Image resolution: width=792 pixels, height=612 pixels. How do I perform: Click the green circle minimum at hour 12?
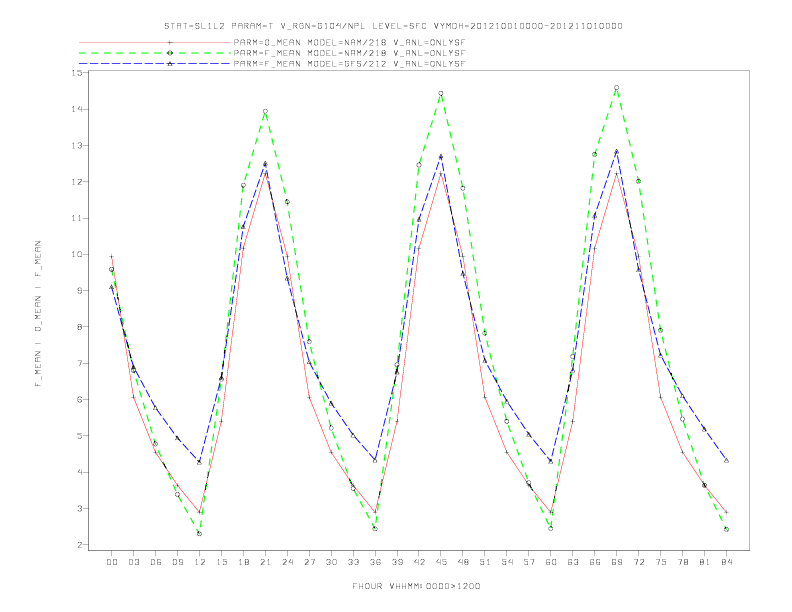click(200, 534)
